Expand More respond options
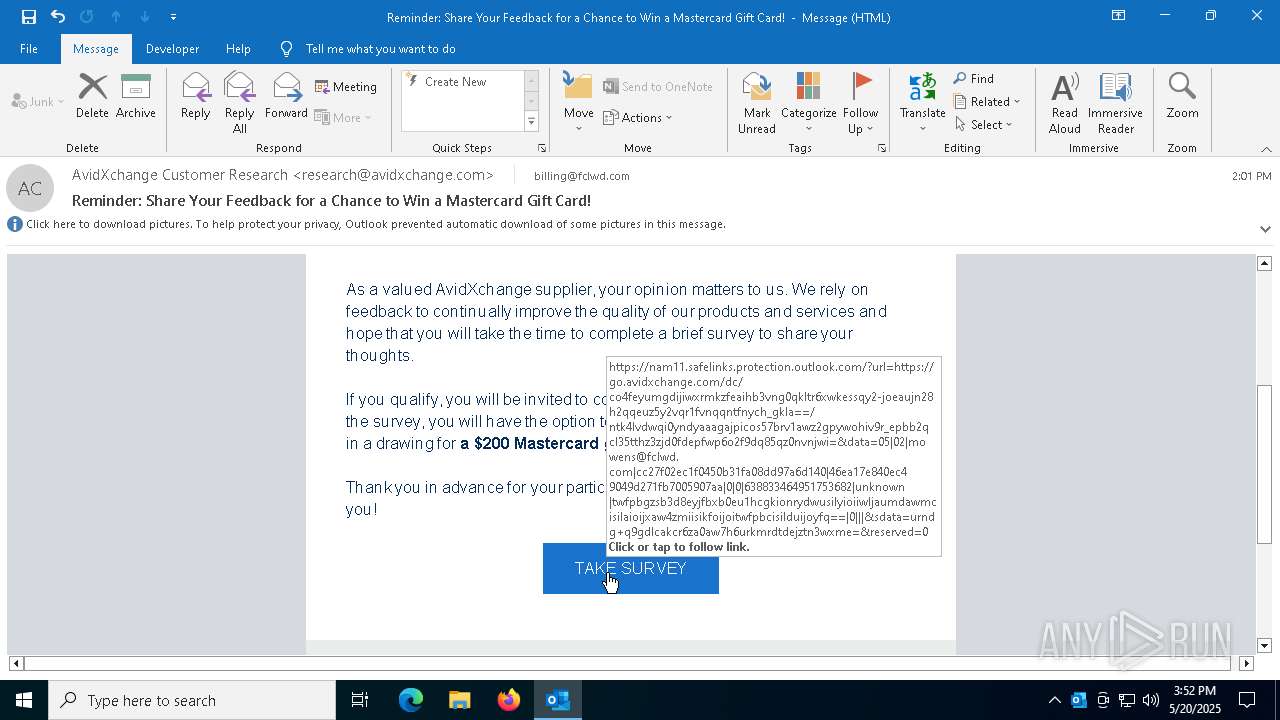Viewport: 1280px width, 720px height. (343, 117)
